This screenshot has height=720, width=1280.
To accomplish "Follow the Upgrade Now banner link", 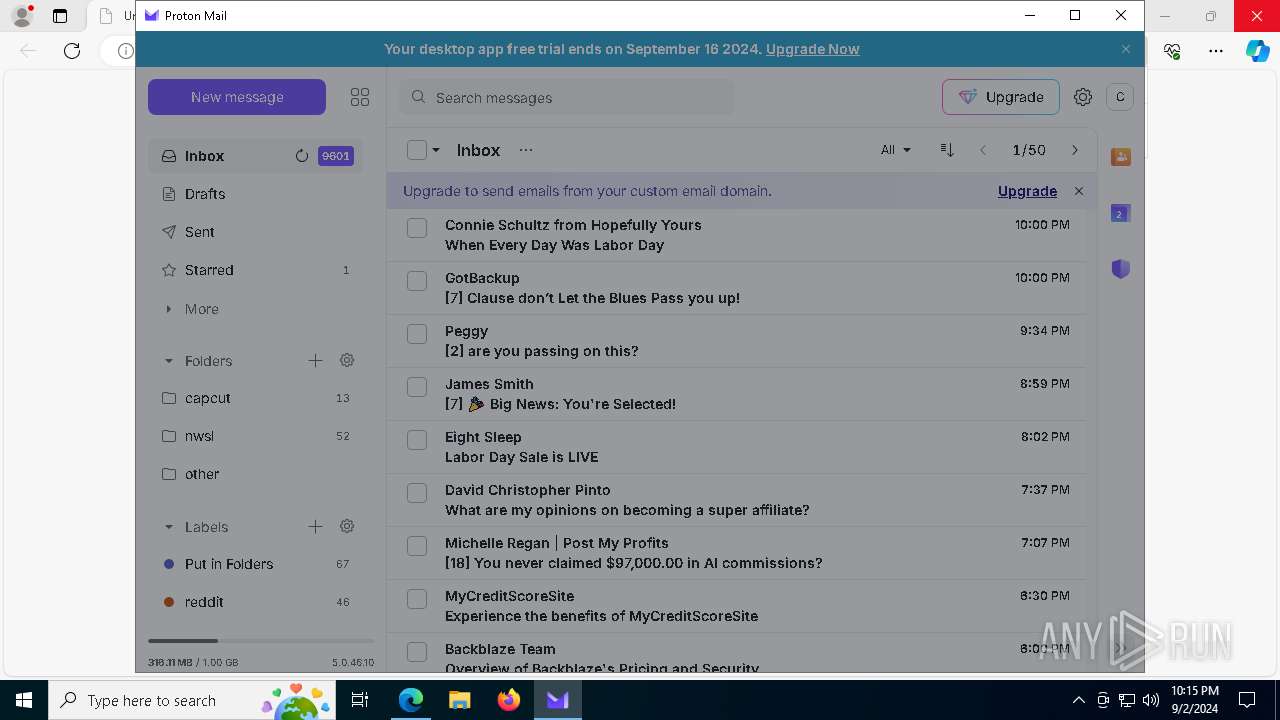I will (812, 49).
